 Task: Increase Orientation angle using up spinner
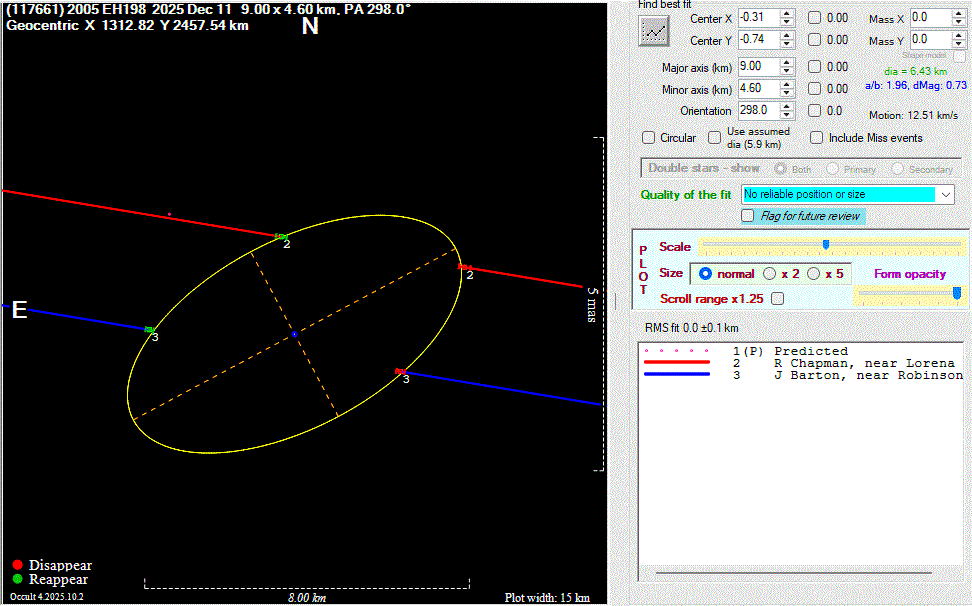787,106
